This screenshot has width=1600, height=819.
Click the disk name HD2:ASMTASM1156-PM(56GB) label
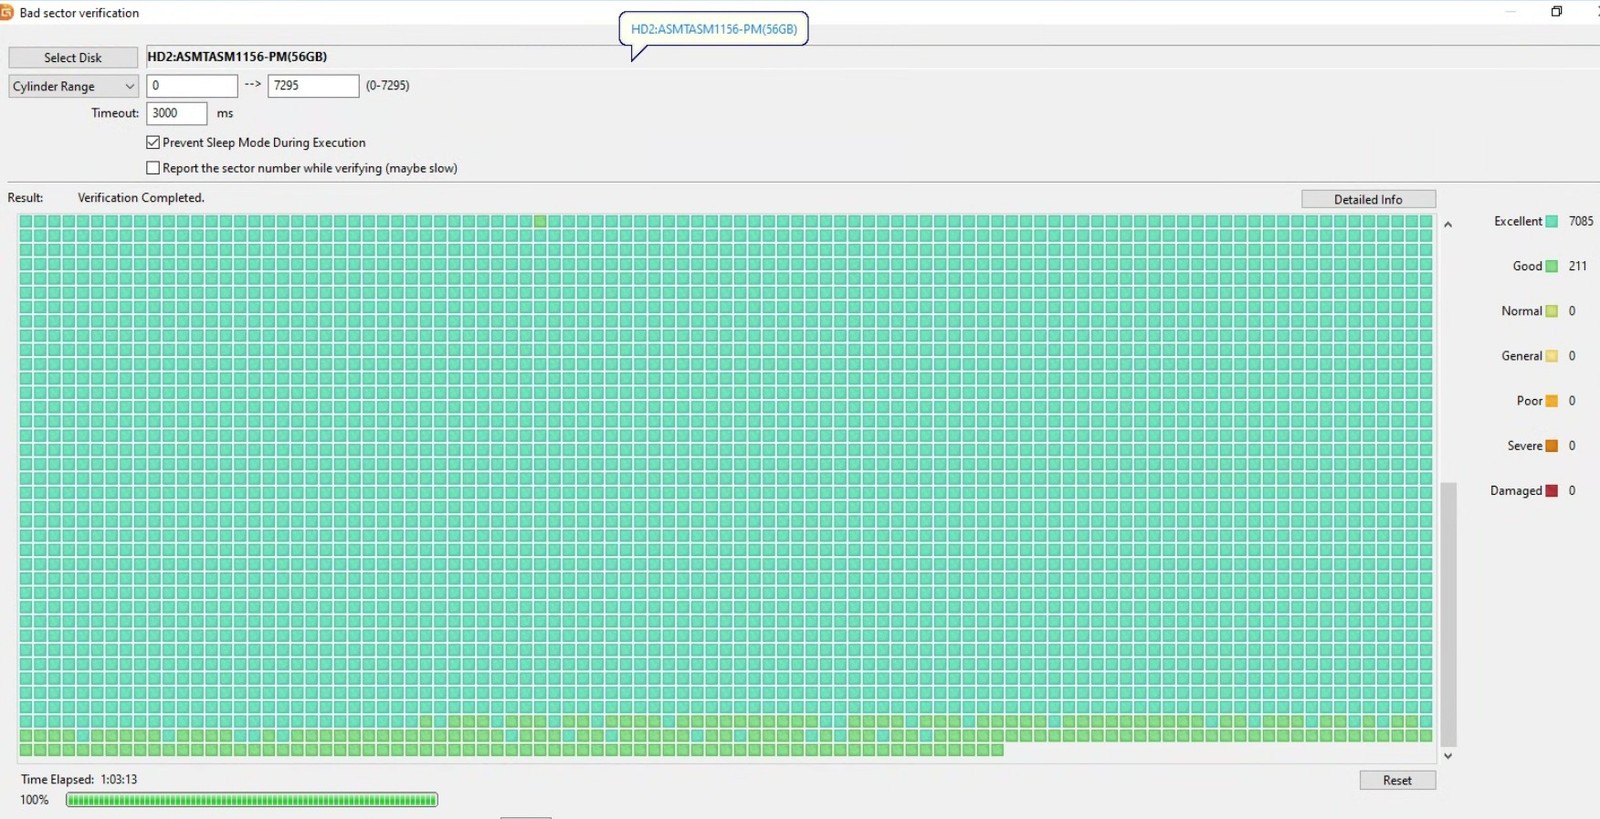coord(237,57)
